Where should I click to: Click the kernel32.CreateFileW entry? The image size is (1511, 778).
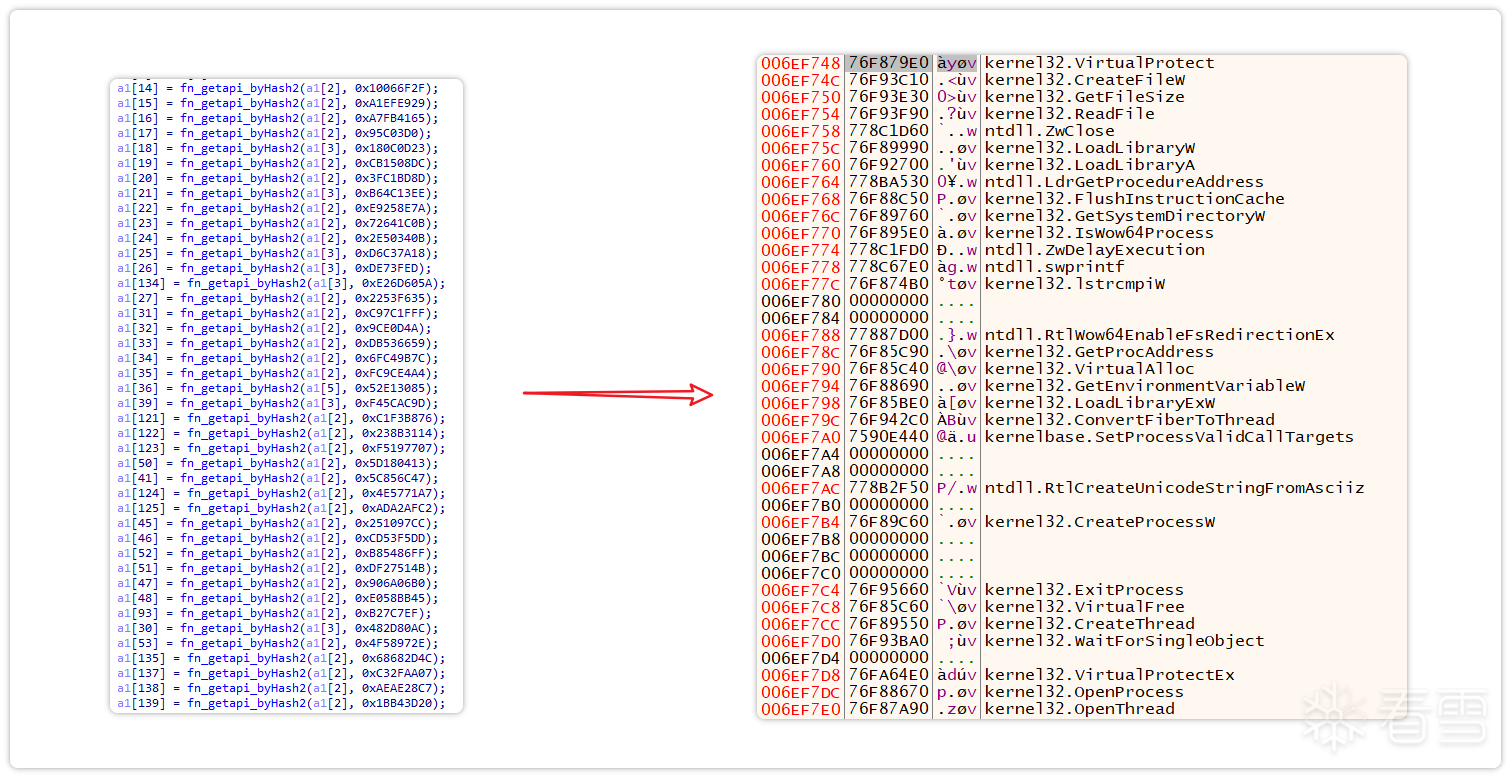[x=1085, y=80]
